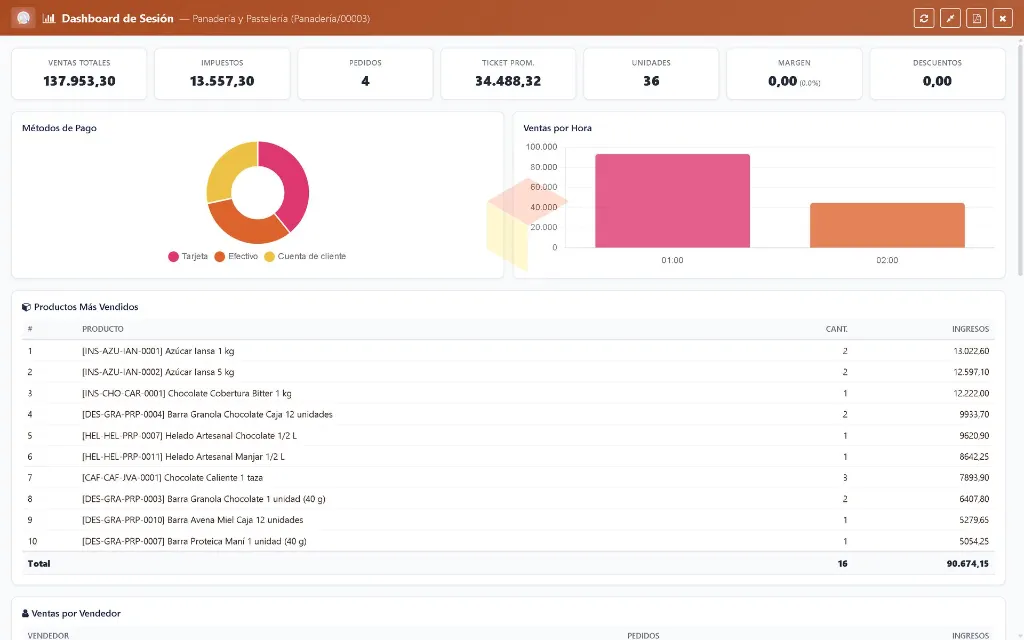The width and height of the screenshot is (1024, 640).
Task: Export dashboard using PDF icon
Action: (x=976, y=18)
